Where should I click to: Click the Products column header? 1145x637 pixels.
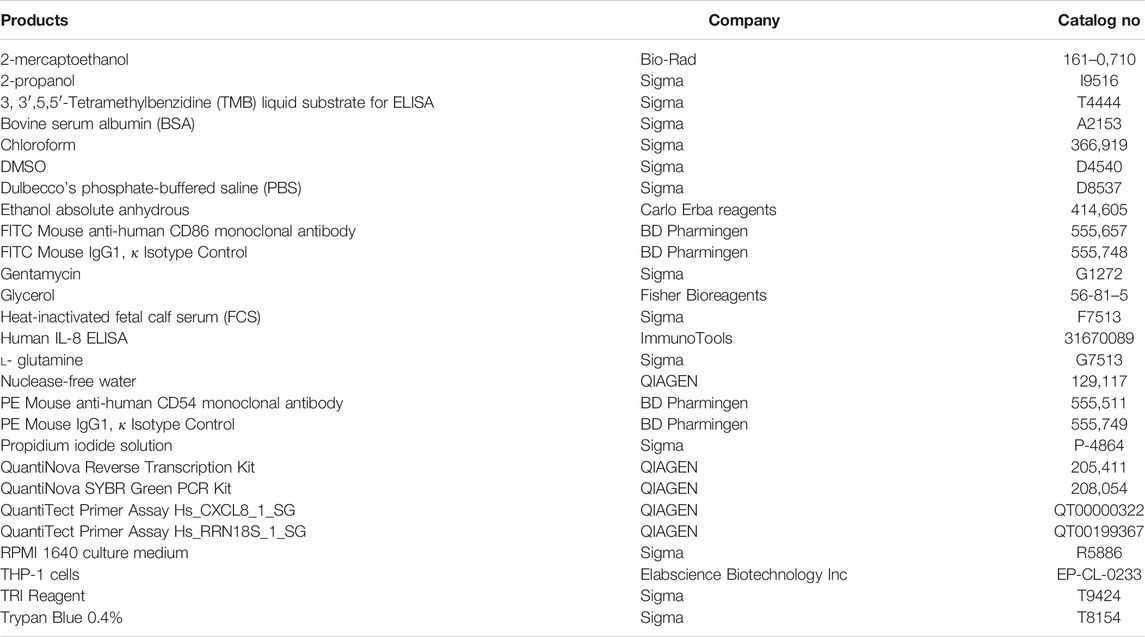[34, 20]
